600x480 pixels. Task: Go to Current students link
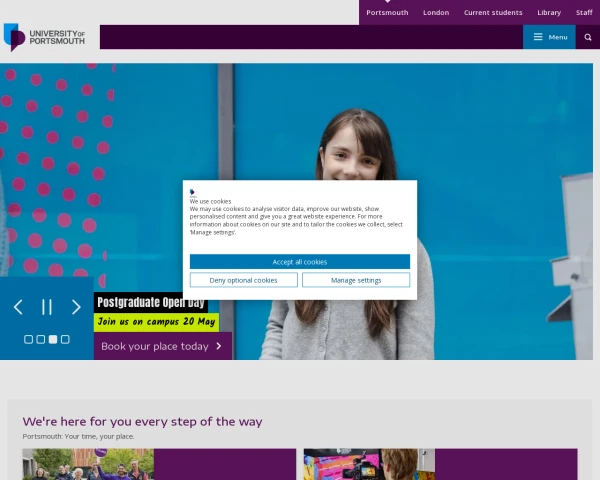pyautogui.click(x=493, y=13)
